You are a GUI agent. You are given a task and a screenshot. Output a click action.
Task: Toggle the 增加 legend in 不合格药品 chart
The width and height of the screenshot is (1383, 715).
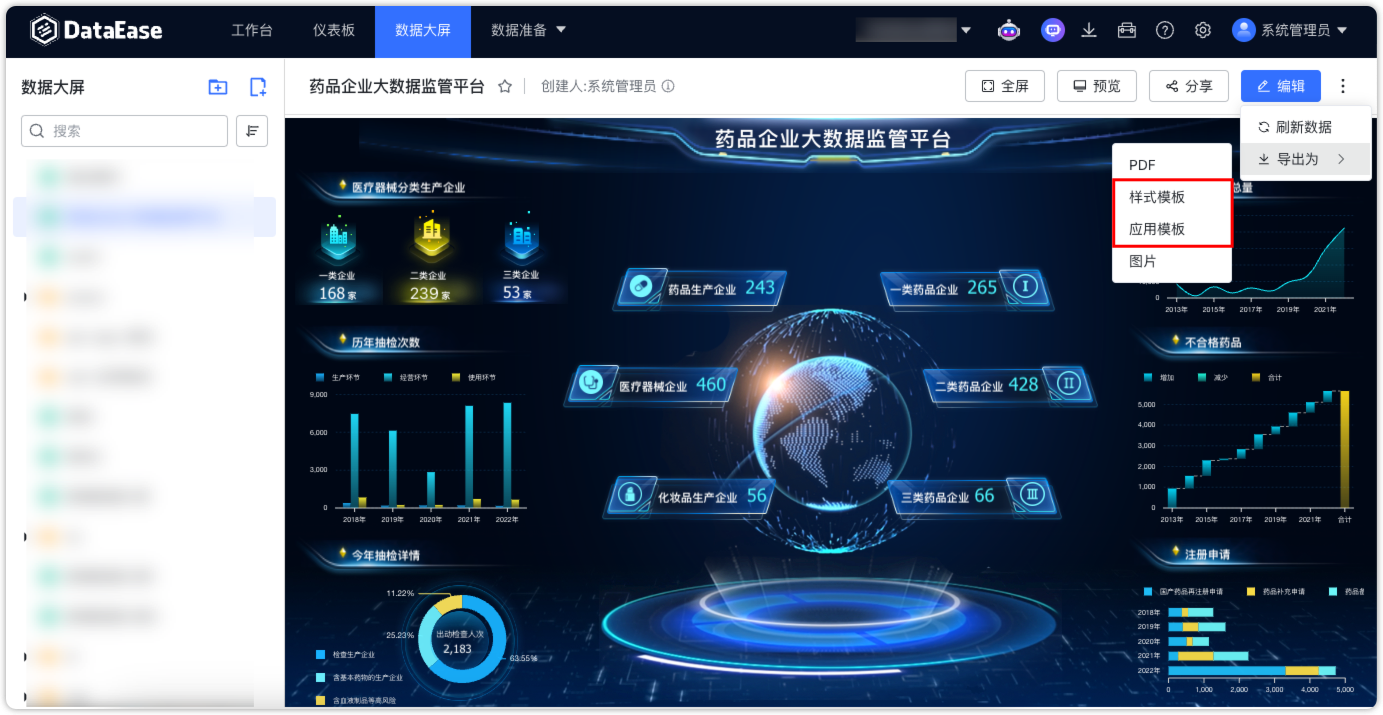tap(1160, 377)
